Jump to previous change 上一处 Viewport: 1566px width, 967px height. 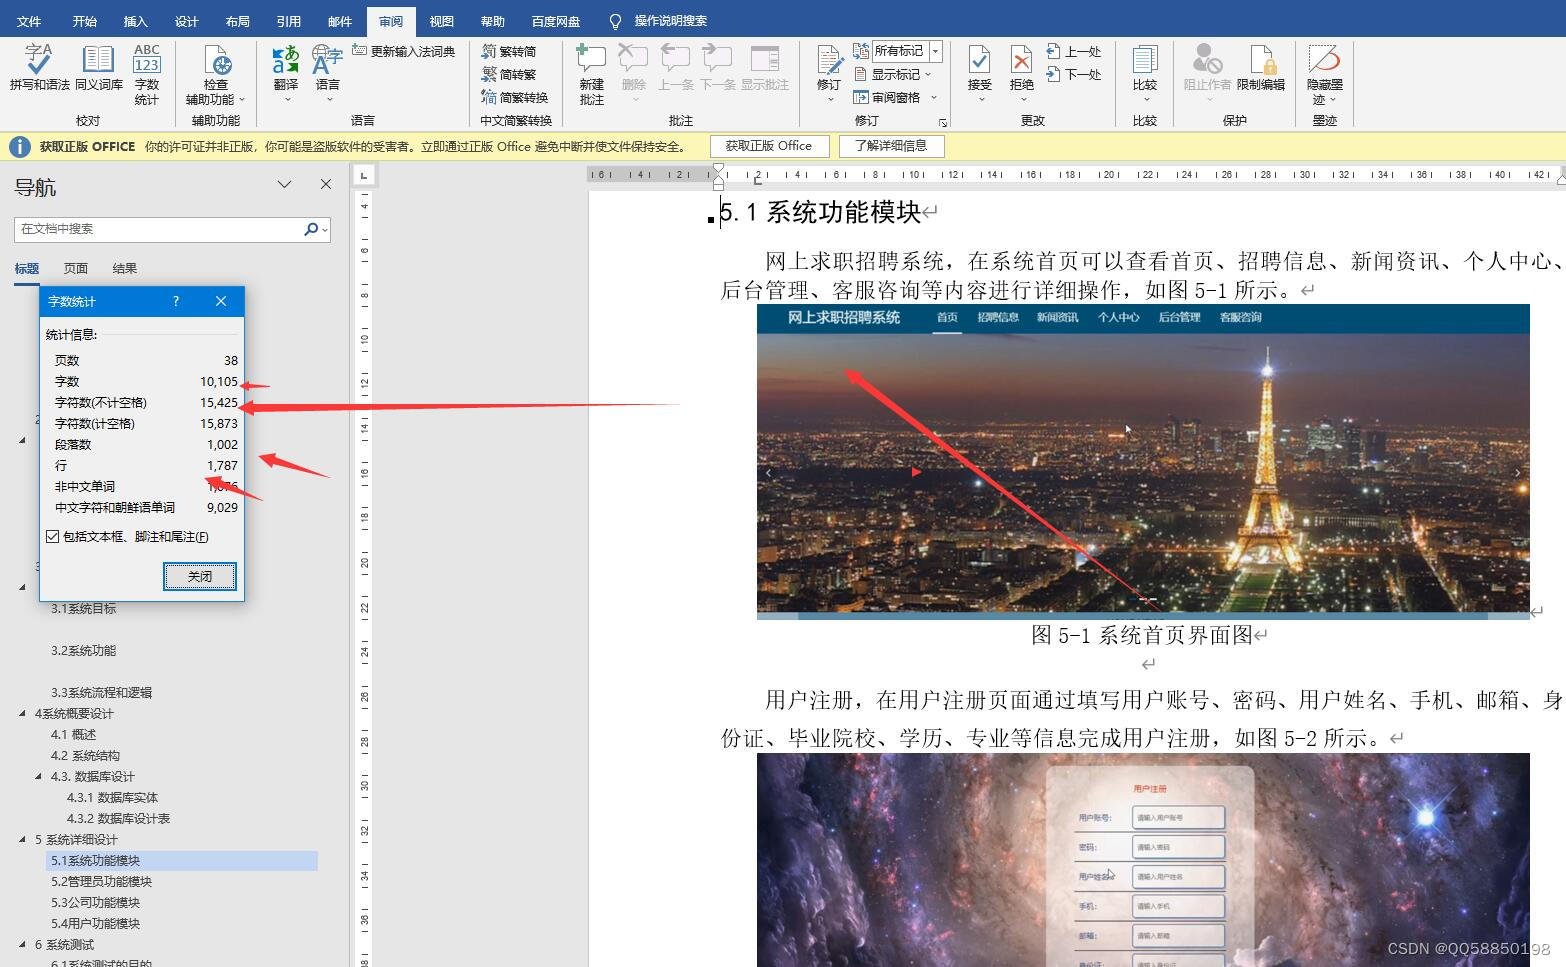(1074, 51)
